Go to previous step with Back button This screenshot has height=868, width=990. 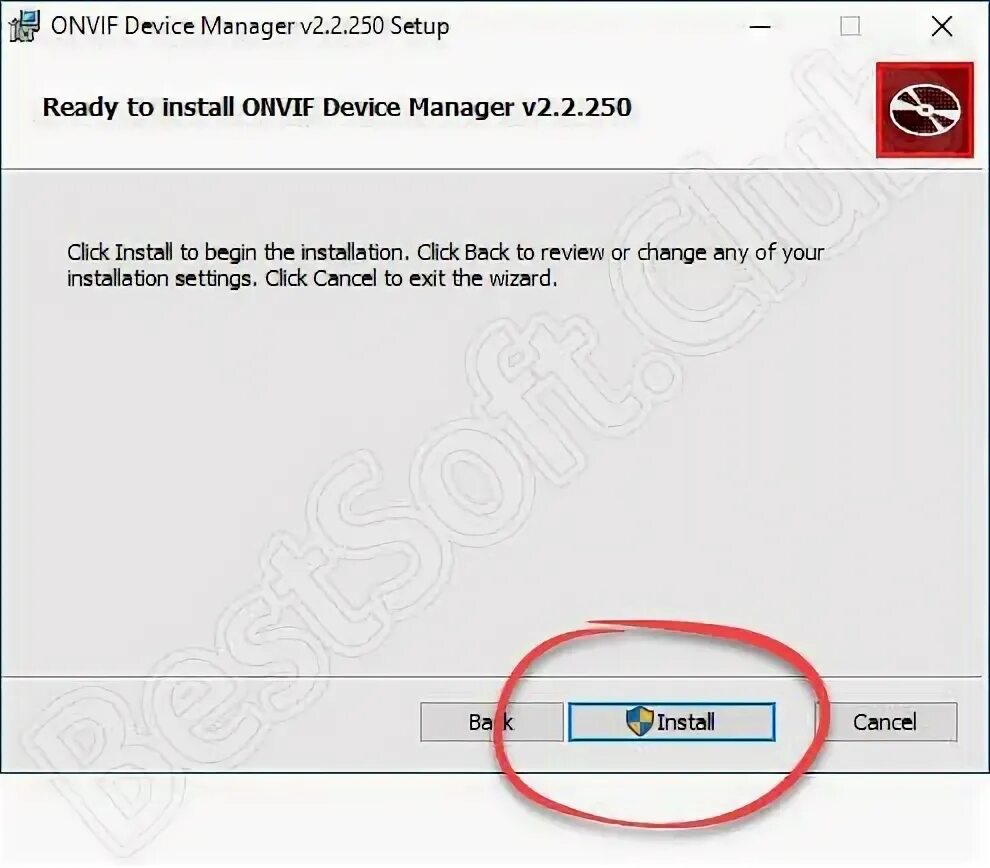(x=491, y=722)
